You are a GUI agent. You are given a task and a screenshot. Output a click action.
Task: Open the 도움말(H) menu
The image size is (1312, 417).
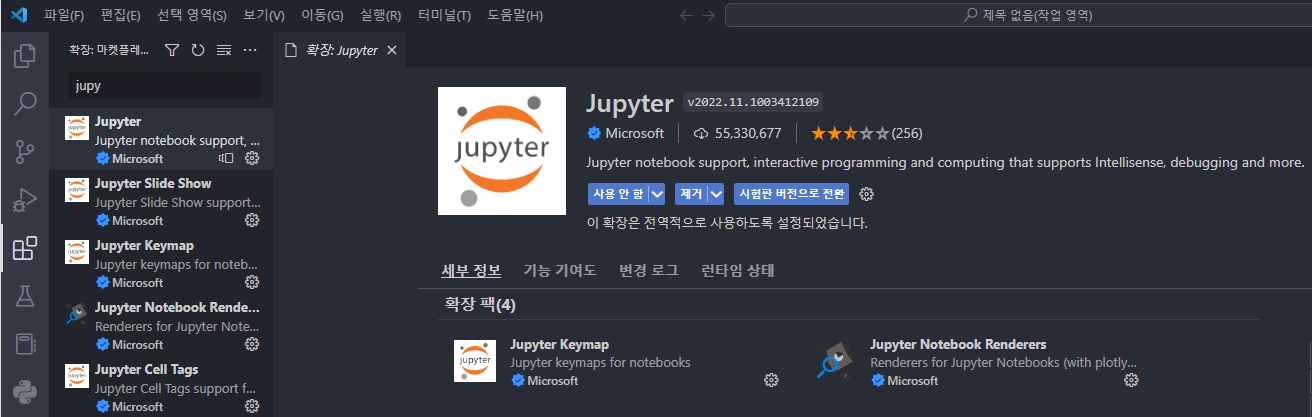pos(515,15)
